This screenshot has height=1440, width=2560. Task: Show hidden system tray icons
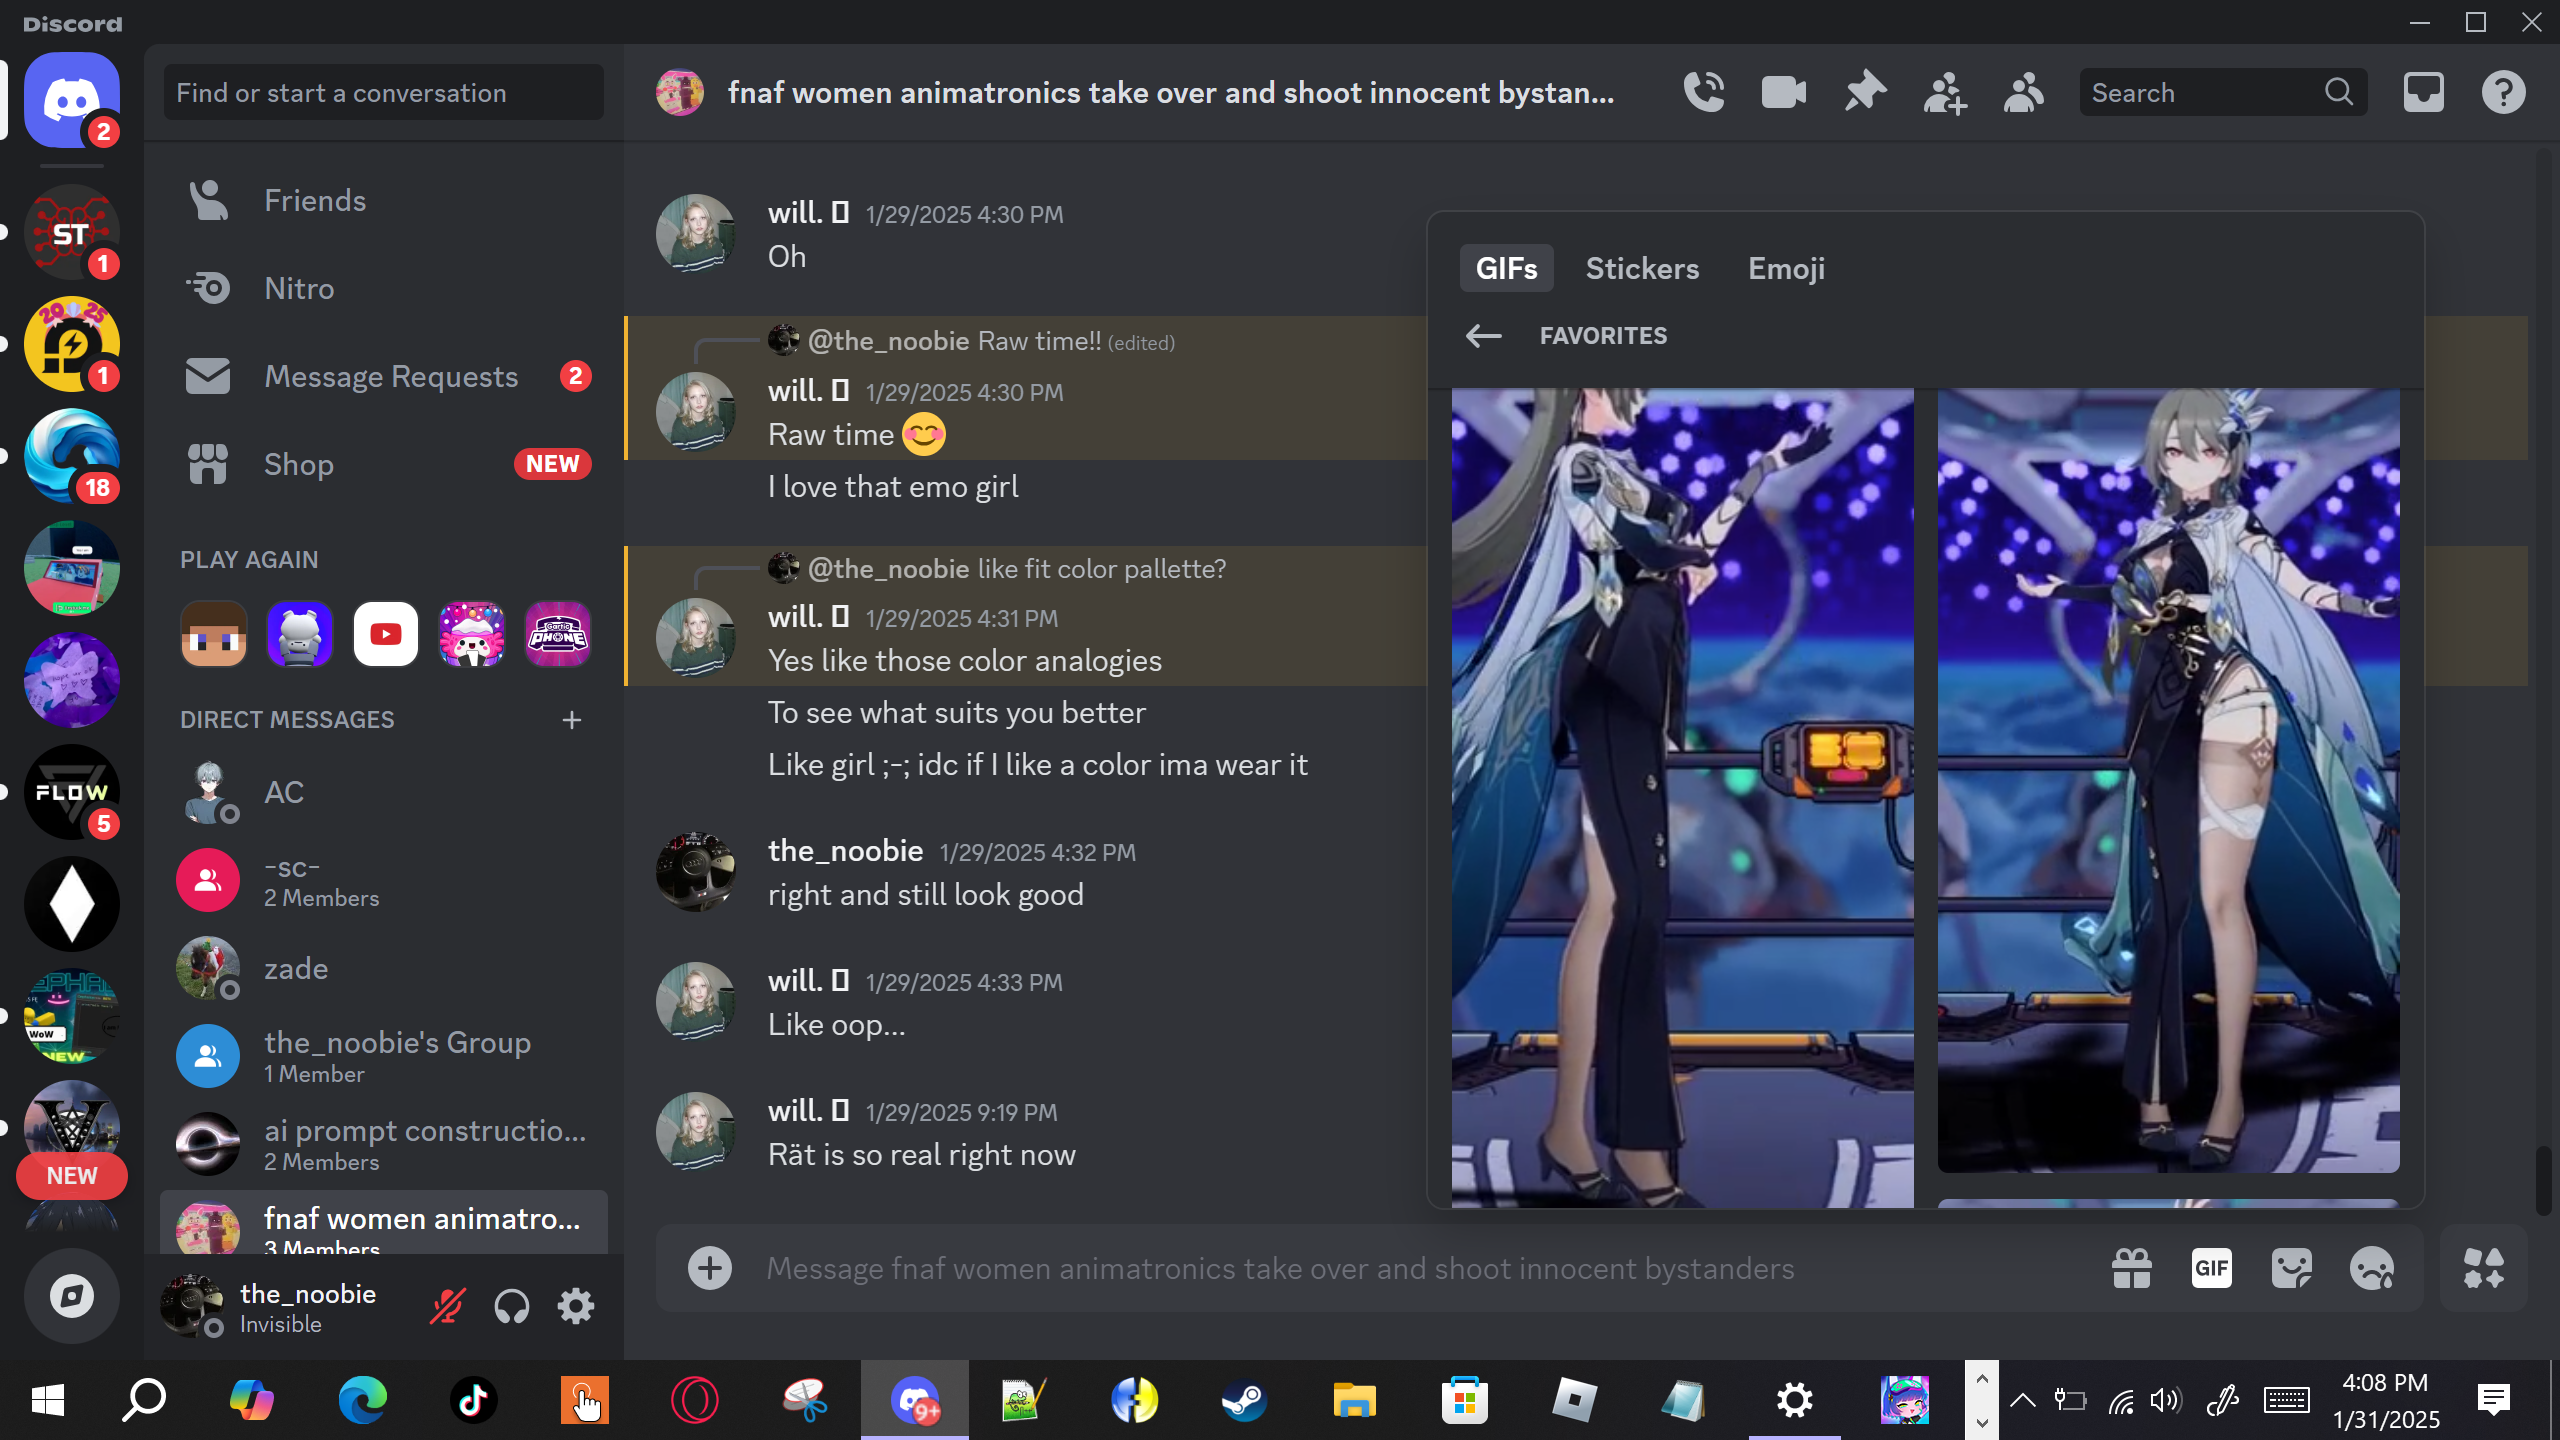point(2022,1400)
